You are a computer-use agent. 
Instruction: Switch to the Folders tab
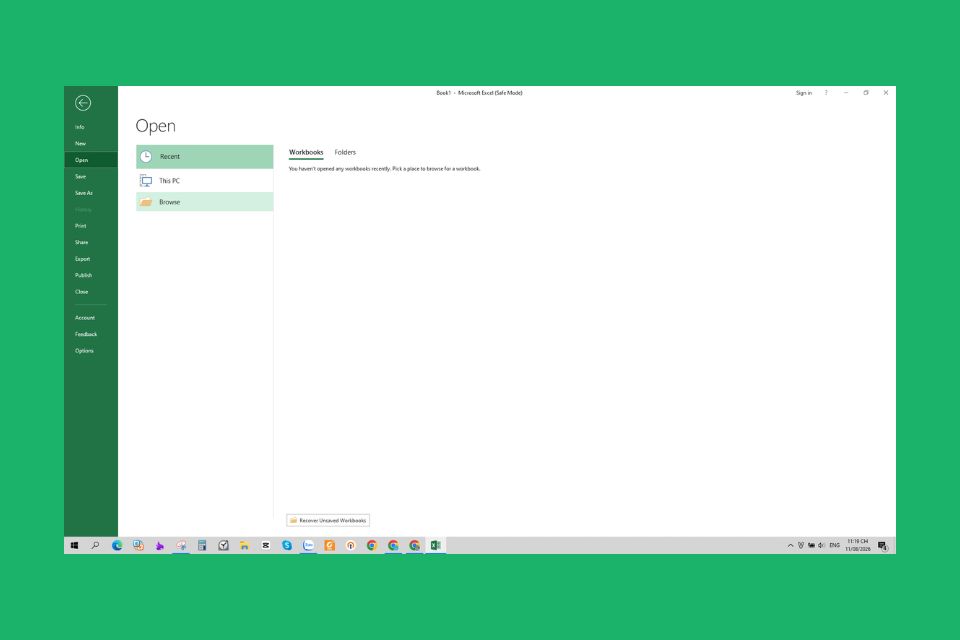[x=345, y=152]
